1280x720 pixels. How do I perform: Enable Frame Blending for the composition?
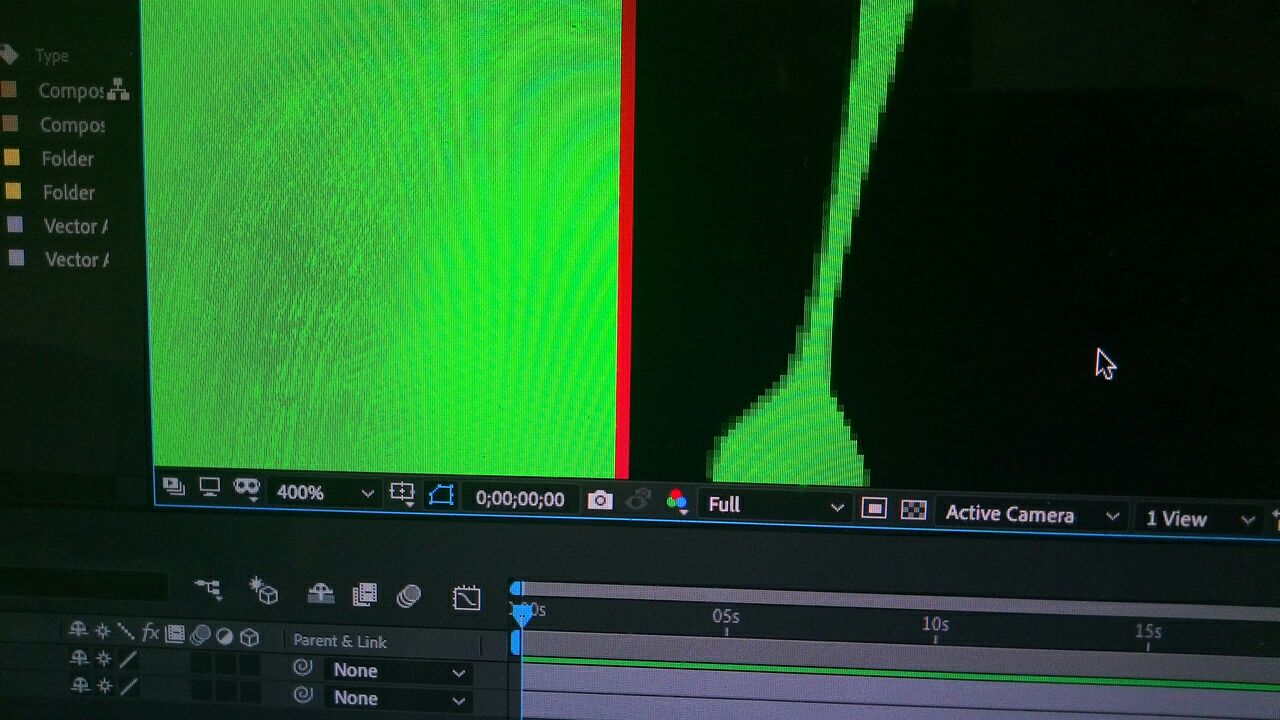(365, 595)
